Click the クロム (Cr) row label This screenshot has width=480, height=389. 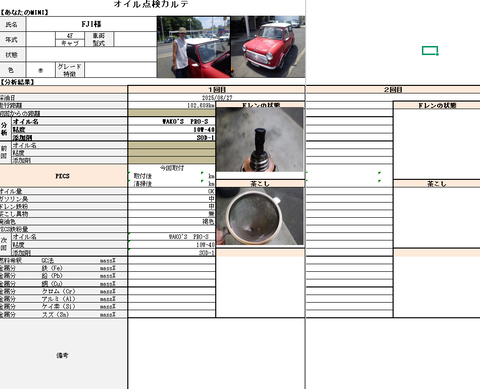tap(58, 291)
